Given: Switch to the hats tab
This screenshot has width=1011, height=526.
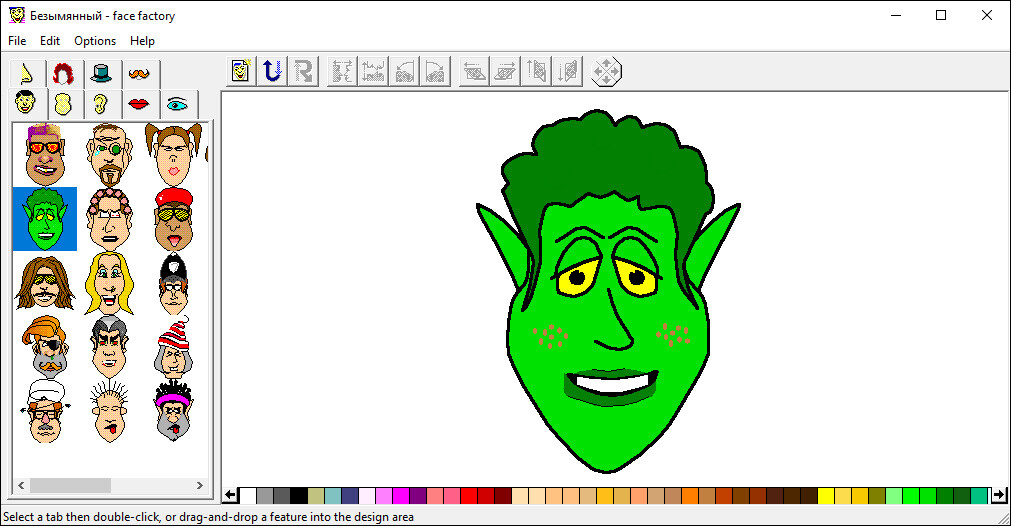Looking at the screenshot, I should [x=101, y=74].
